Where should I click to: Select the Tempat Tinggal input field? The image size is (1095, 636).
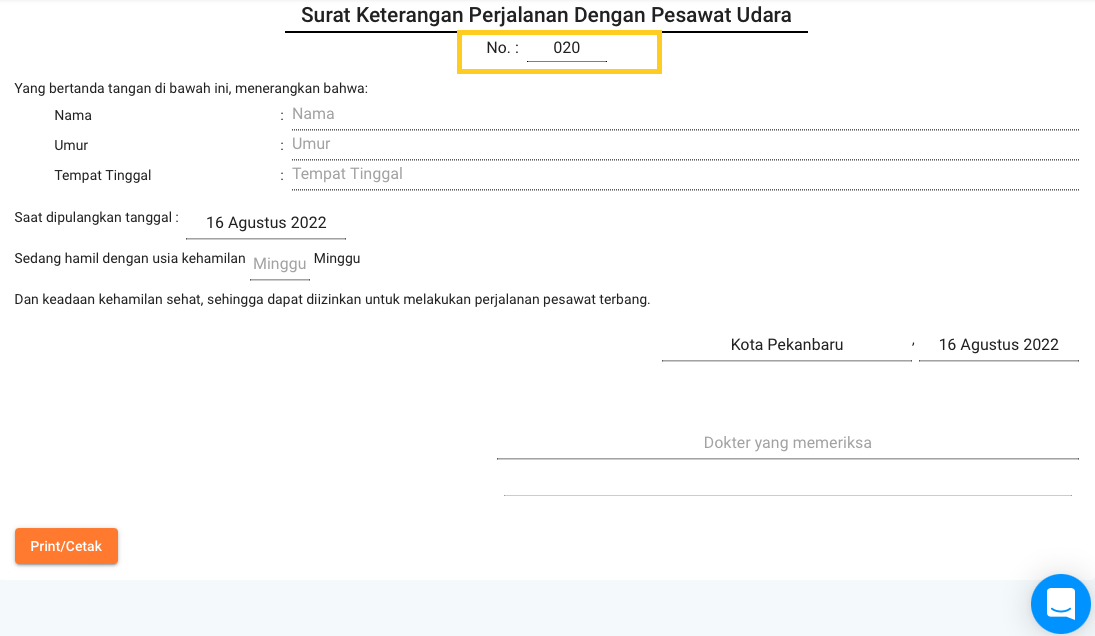685,175
